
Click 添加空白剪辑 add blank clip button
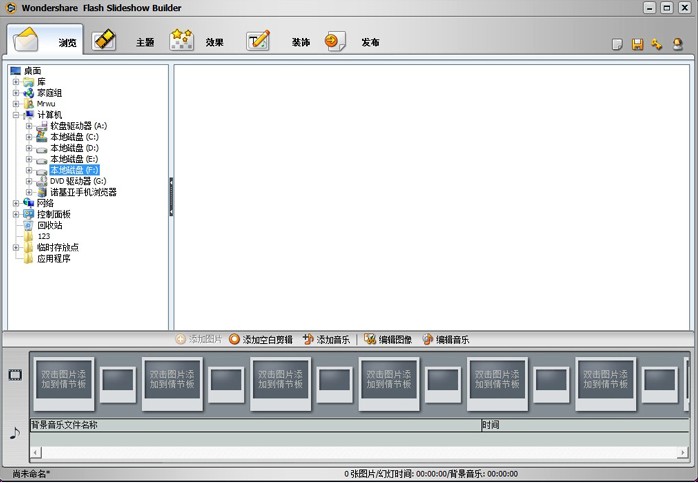tap(261, 340)
